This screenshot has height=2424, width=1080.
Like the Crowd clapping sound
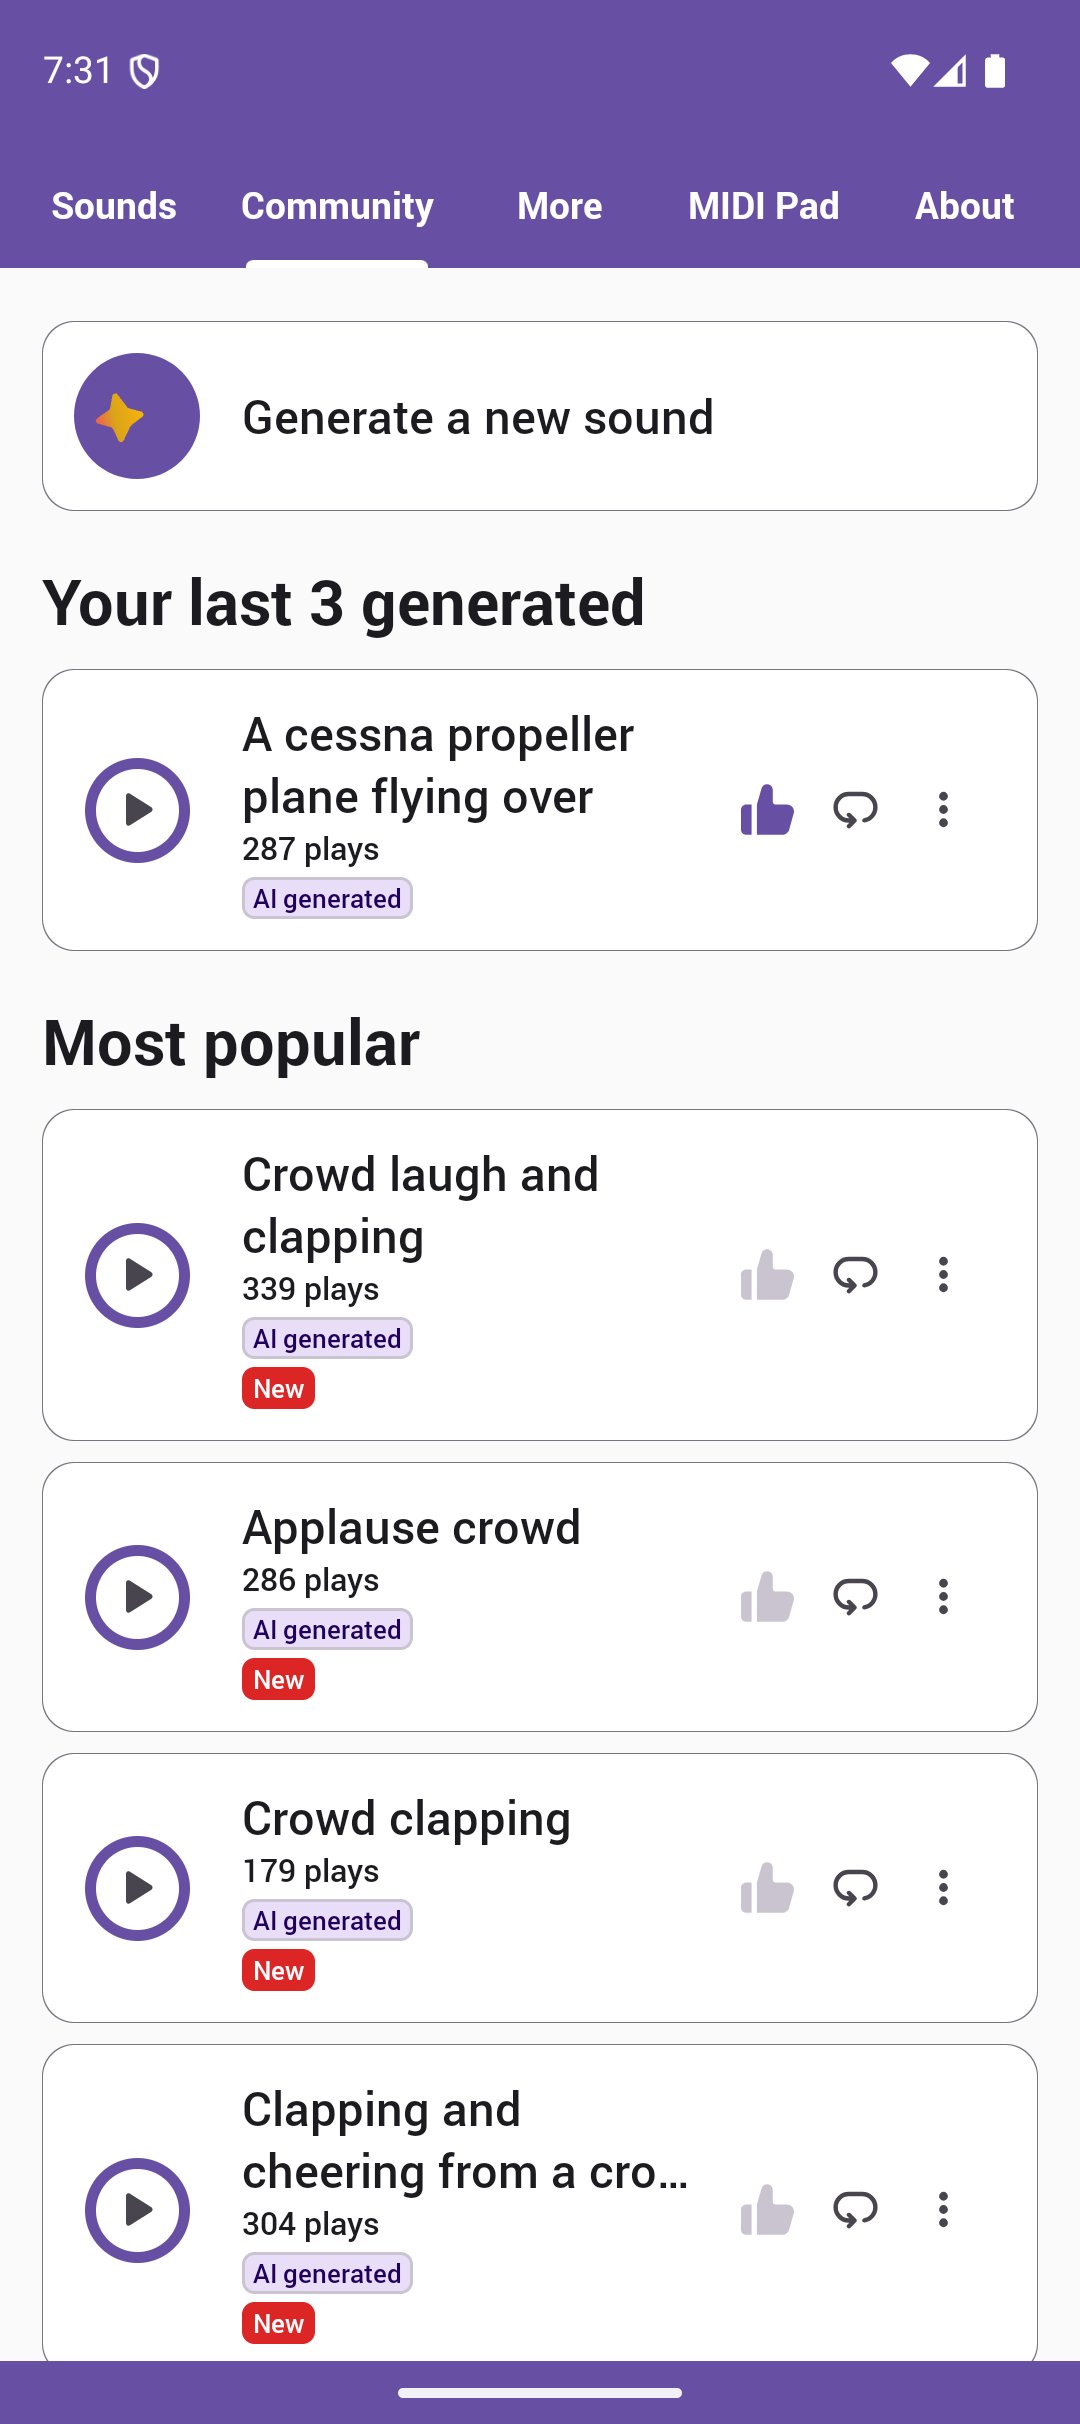coord(767,1888)
